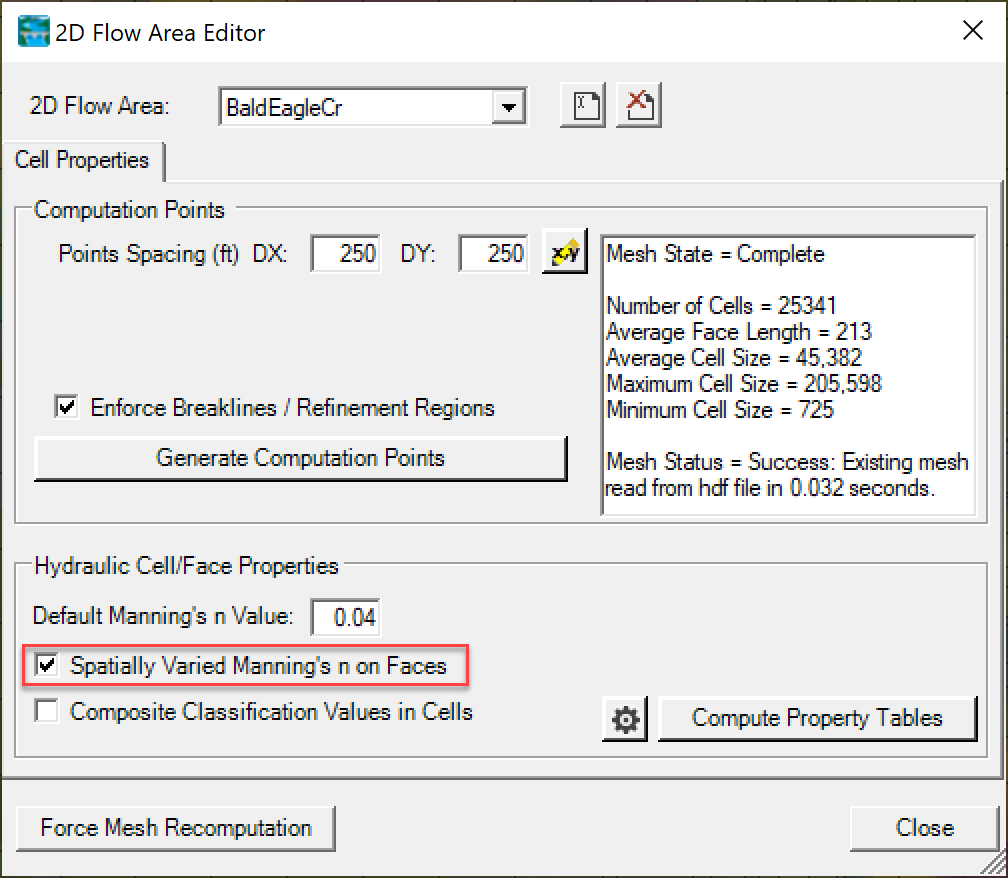Switch to the Cell Properties tab
Image resolution: width=1008 pixels, height=878 pixels.
click(84, 161)
